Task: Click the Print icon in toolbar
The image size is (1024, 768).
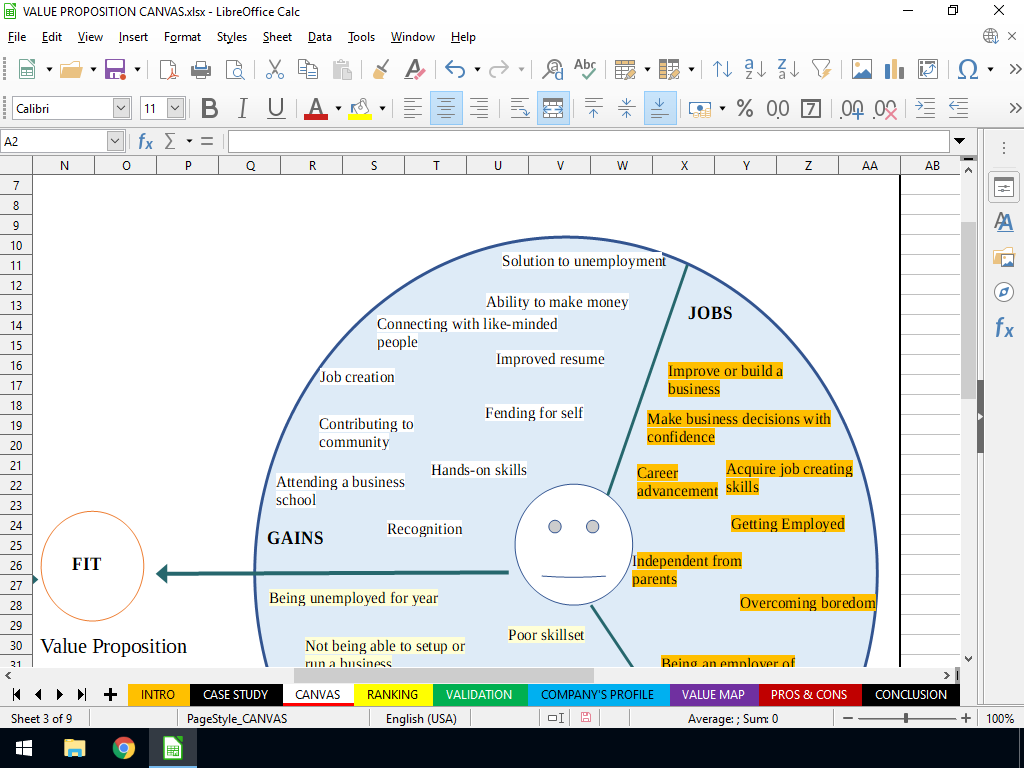Action: (x=201, y=69)
